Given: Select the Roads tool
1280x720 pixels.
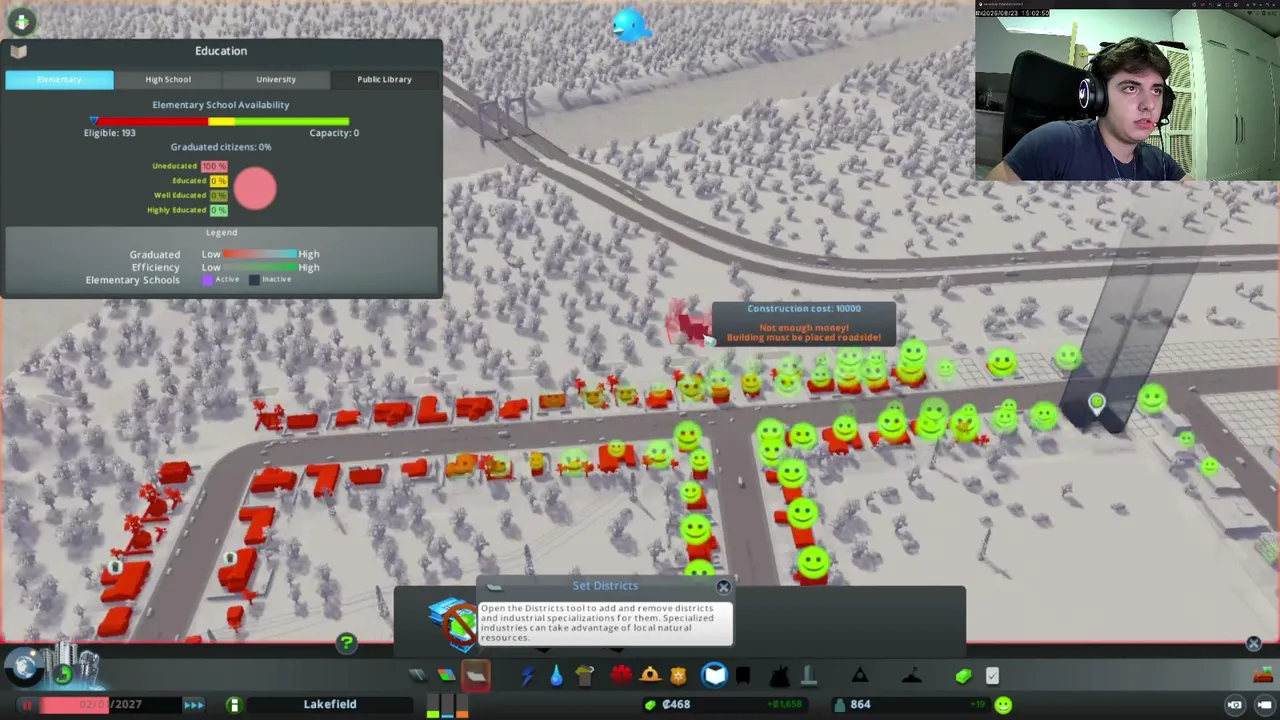Looking at the screenshot, I should (418, 676).
